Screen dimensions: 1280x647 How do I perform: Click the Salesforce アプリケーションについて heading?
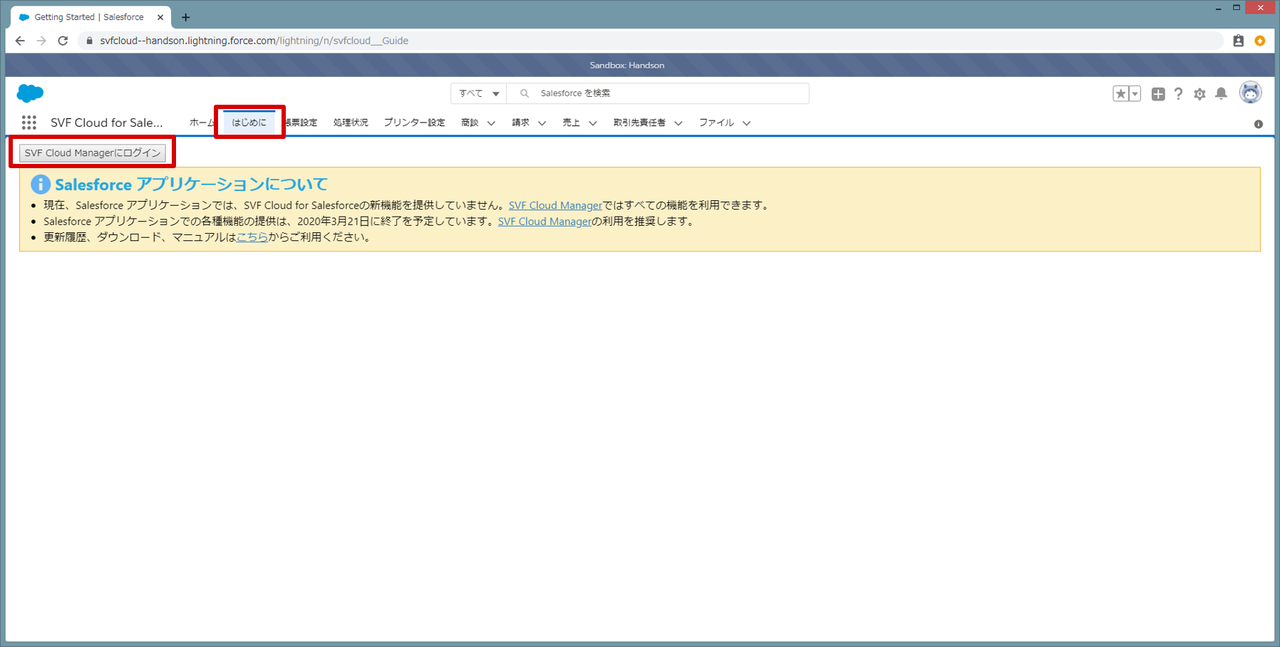click(x=191, y=184)
